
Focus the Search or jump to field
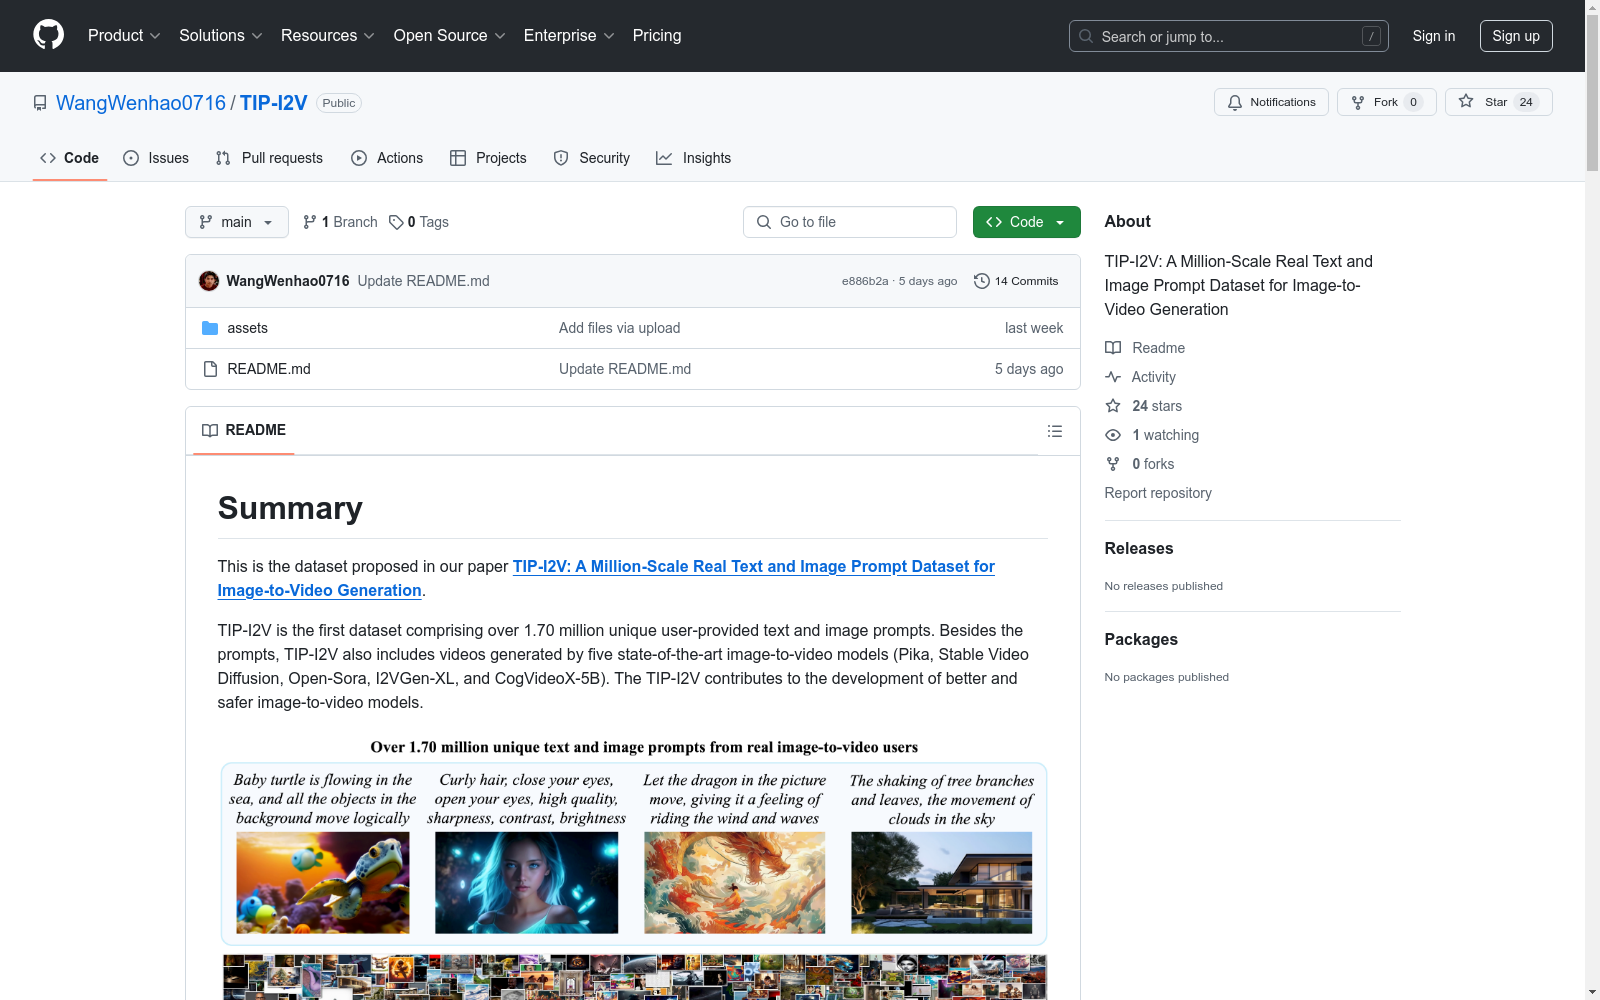(1229, 36)
